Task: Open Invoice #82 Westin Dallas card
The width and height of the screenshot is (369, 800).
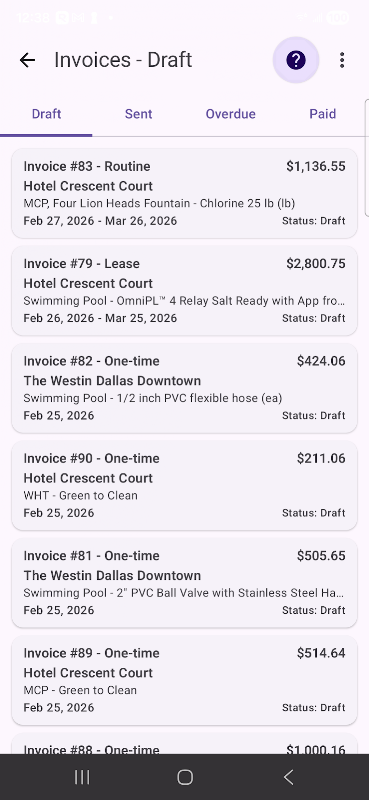Action: click(x=184, y=388)
